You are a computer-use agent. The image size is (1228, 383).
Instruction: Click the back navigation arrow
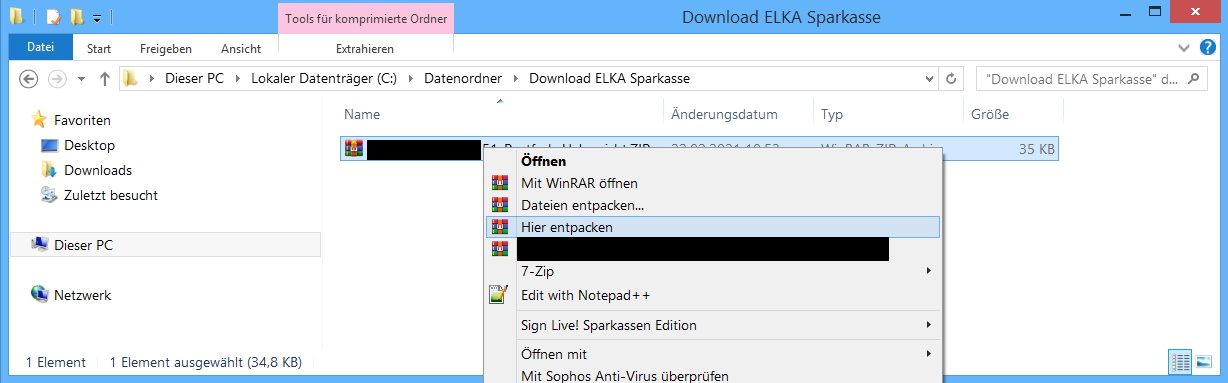pyautogui.click(x=29, y=79)
